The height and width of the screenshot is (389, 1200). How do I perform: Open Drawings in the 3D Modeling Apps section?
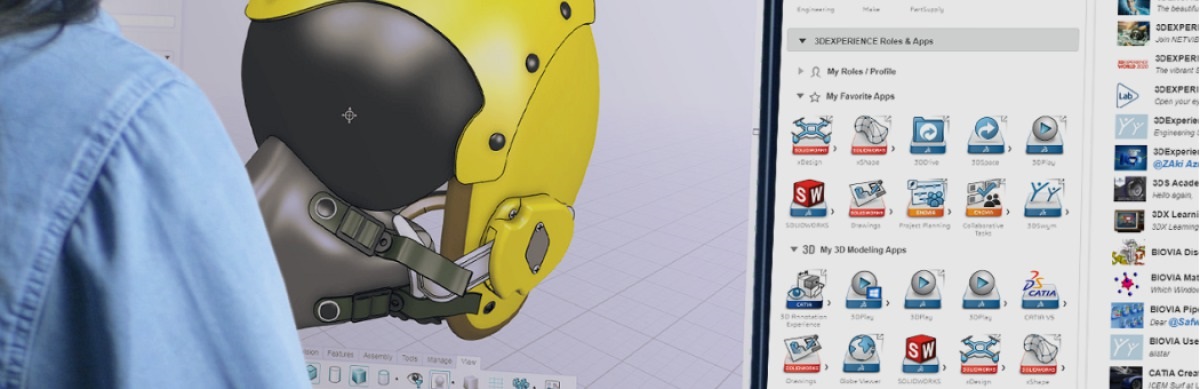pyautogui.click(x=803, y=354)
